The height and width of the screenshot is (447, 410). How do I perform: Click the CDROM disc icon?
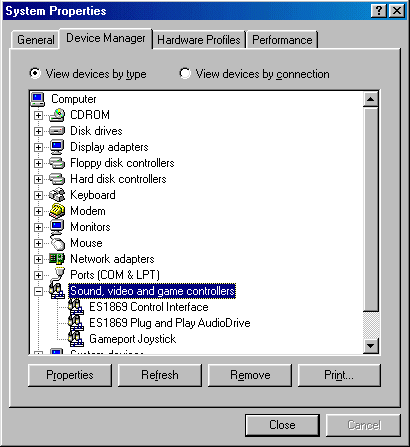coord(57,115)
